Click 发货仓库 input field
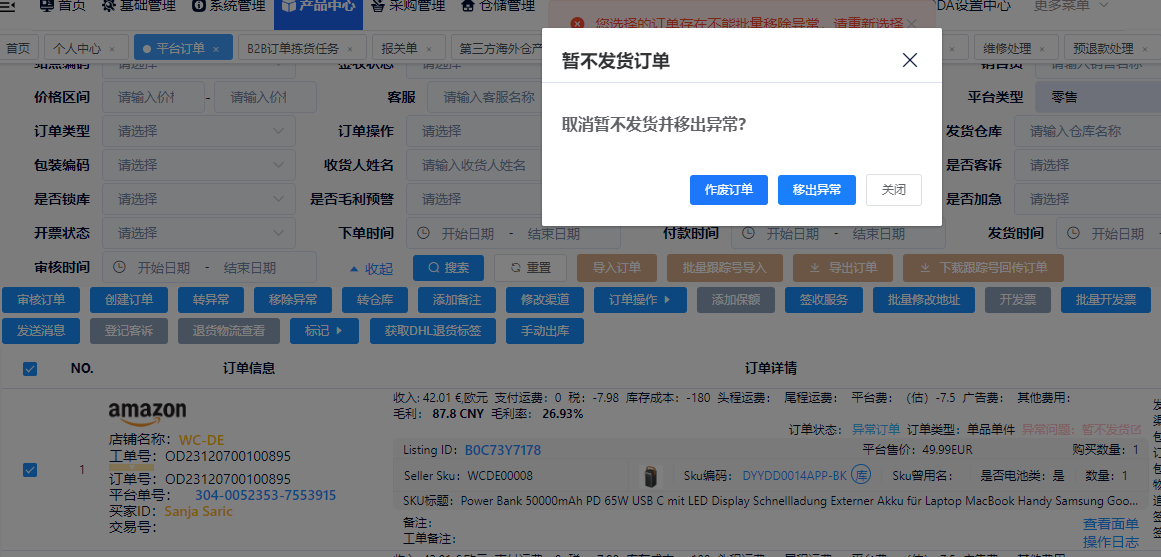Image resolution: width=1161 pixels, height=557 pixels. tap(1088, 131)
